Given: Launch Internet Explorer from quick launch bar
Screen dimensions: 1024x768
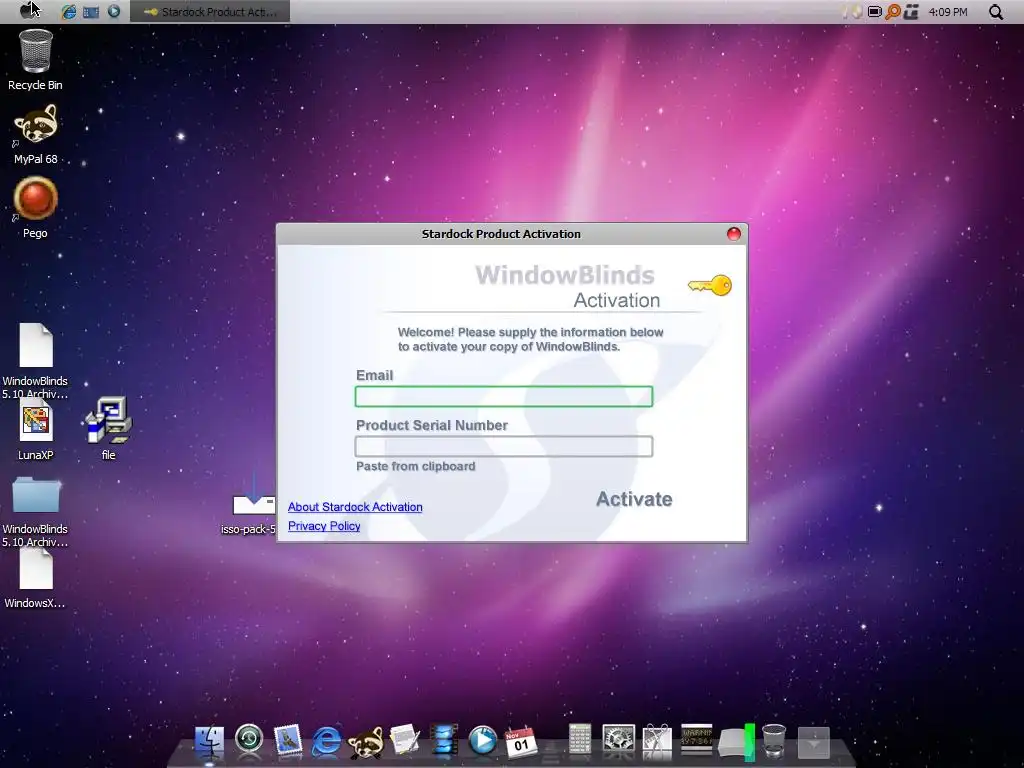Looking at the screenshot, I should pos(69,11).
